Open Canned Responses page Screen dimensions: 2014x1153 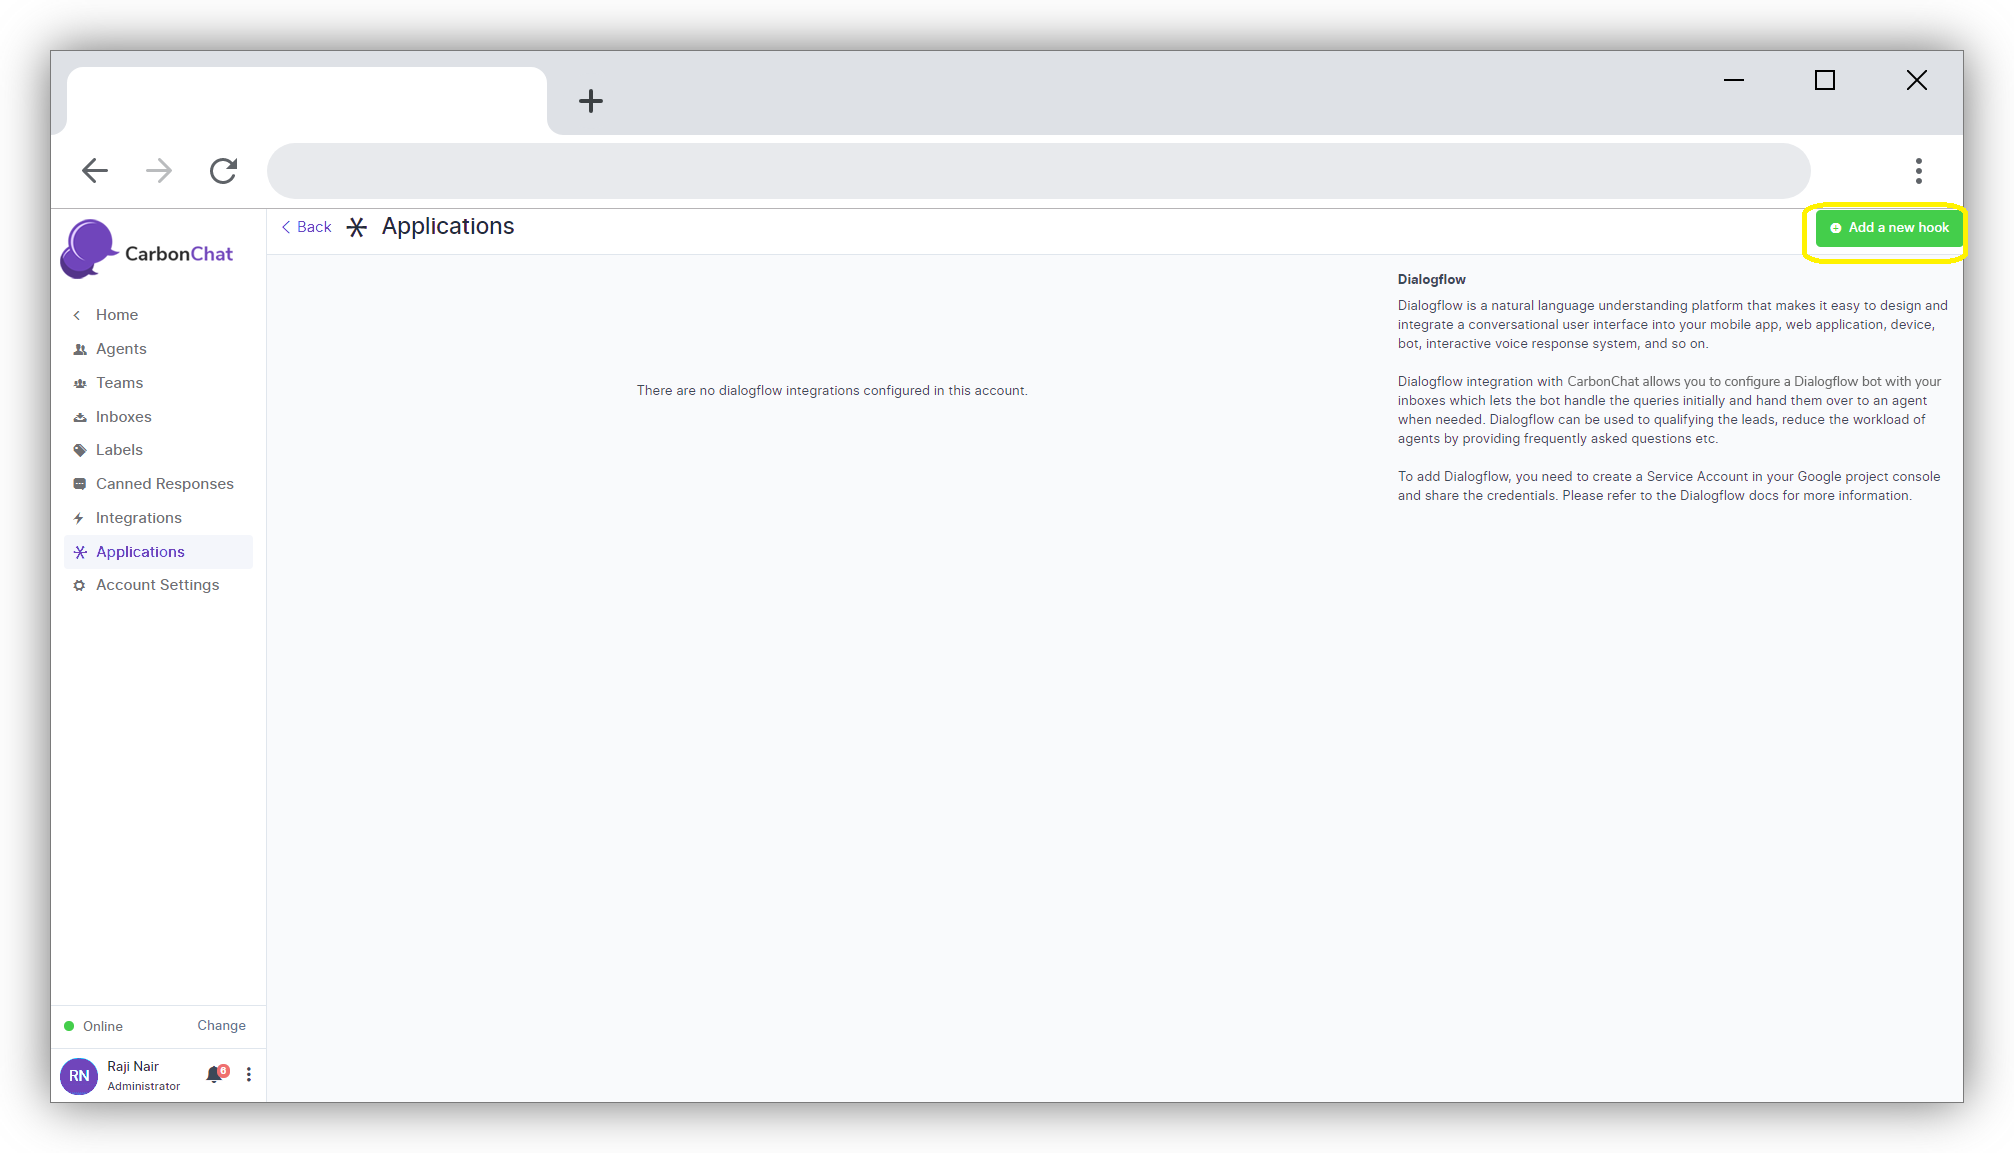pos(164,484)
